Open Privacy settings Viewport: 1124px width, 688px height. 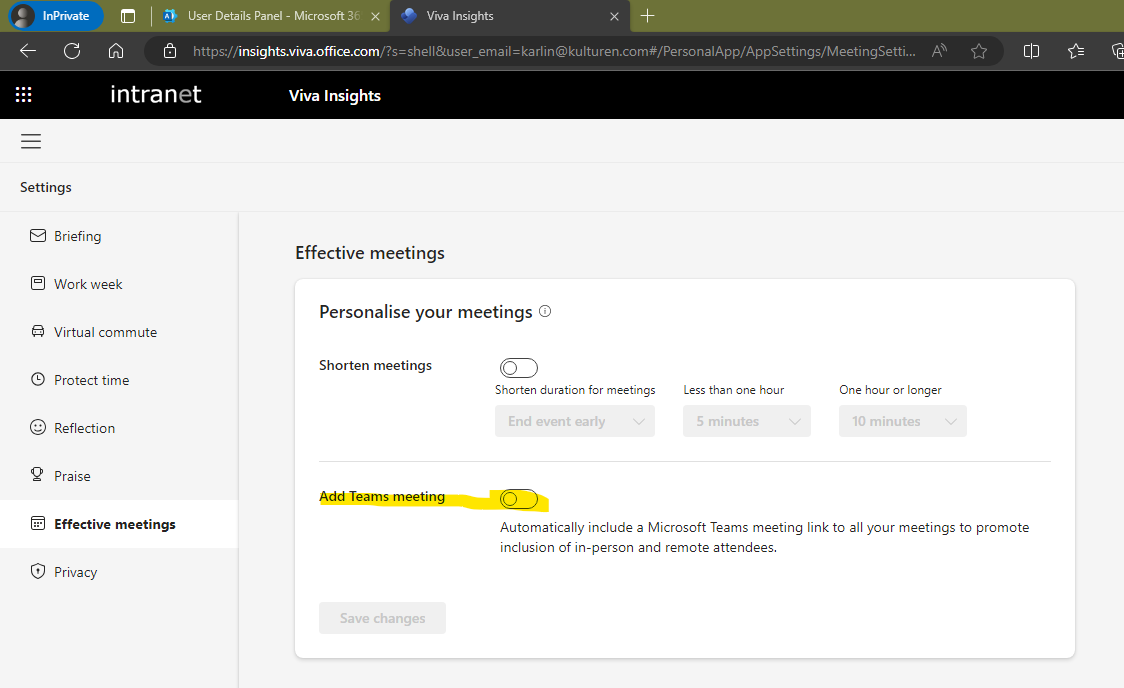click(x=119, y=572)
